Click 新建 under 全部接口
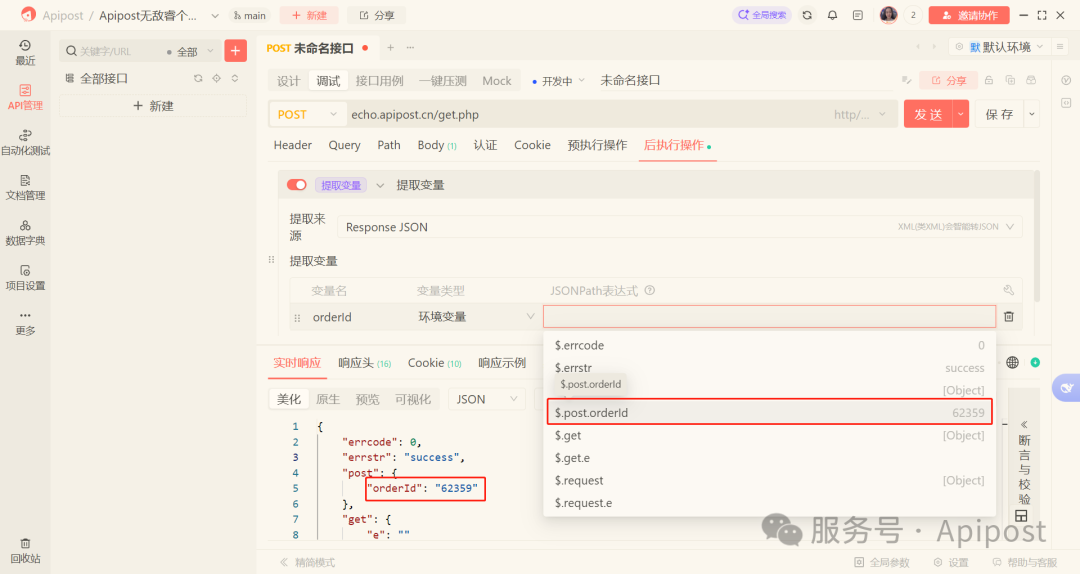This screenshot has width=1080, height=574. (x=153, y=106)
